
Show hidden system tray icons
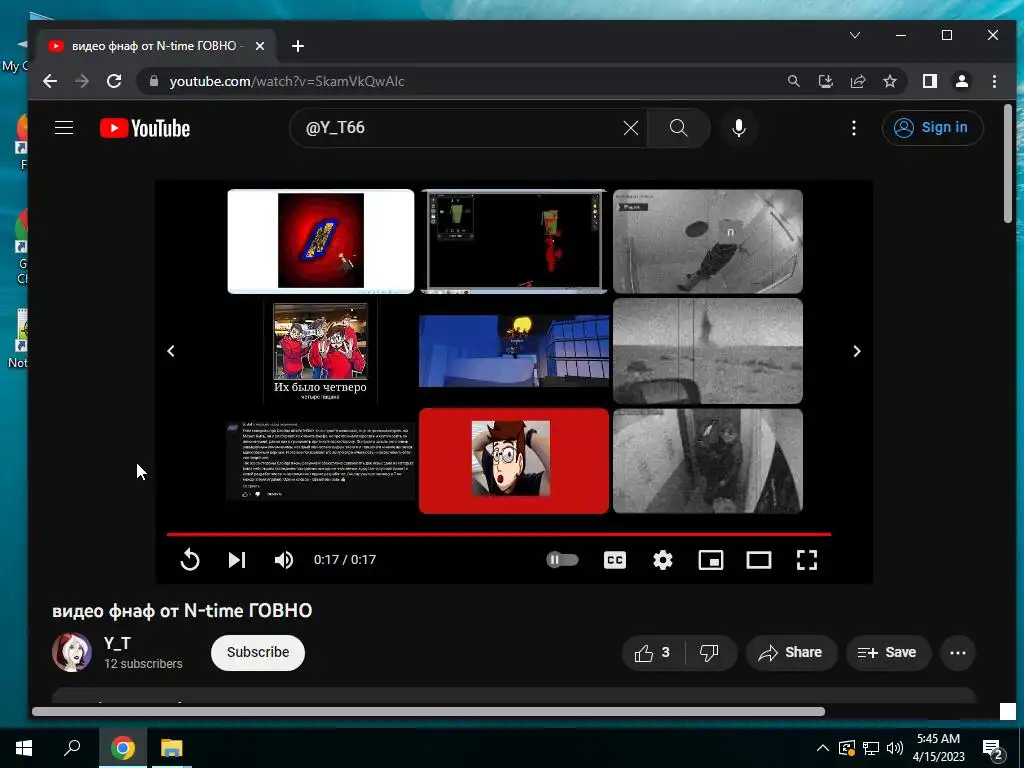click(823, 748)
